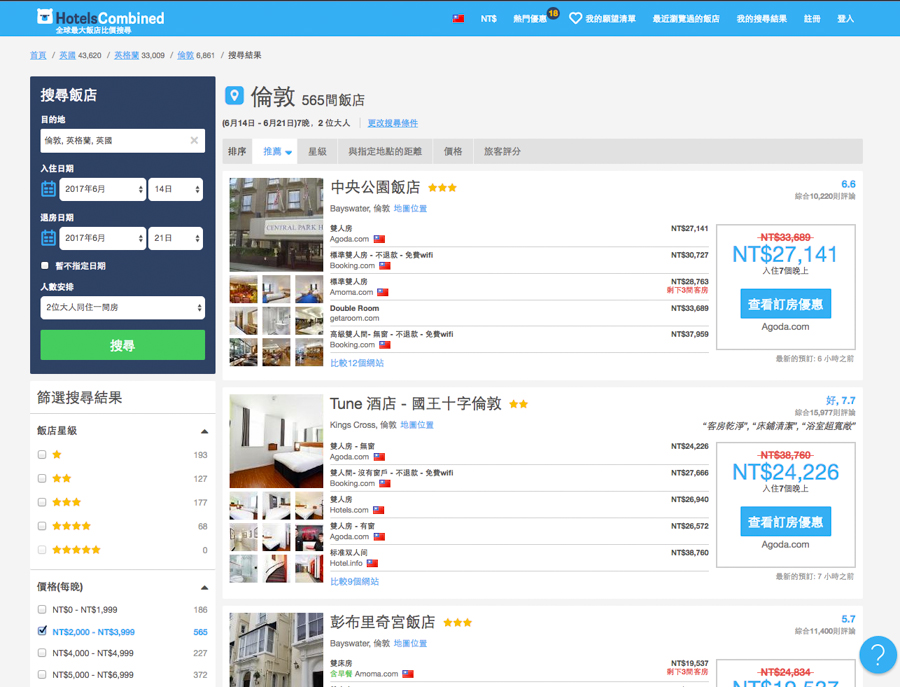This screenshot has width=900, height=687.
Task: Open 最近瀏覽過的飯店 in header
Action: [686, 19]
